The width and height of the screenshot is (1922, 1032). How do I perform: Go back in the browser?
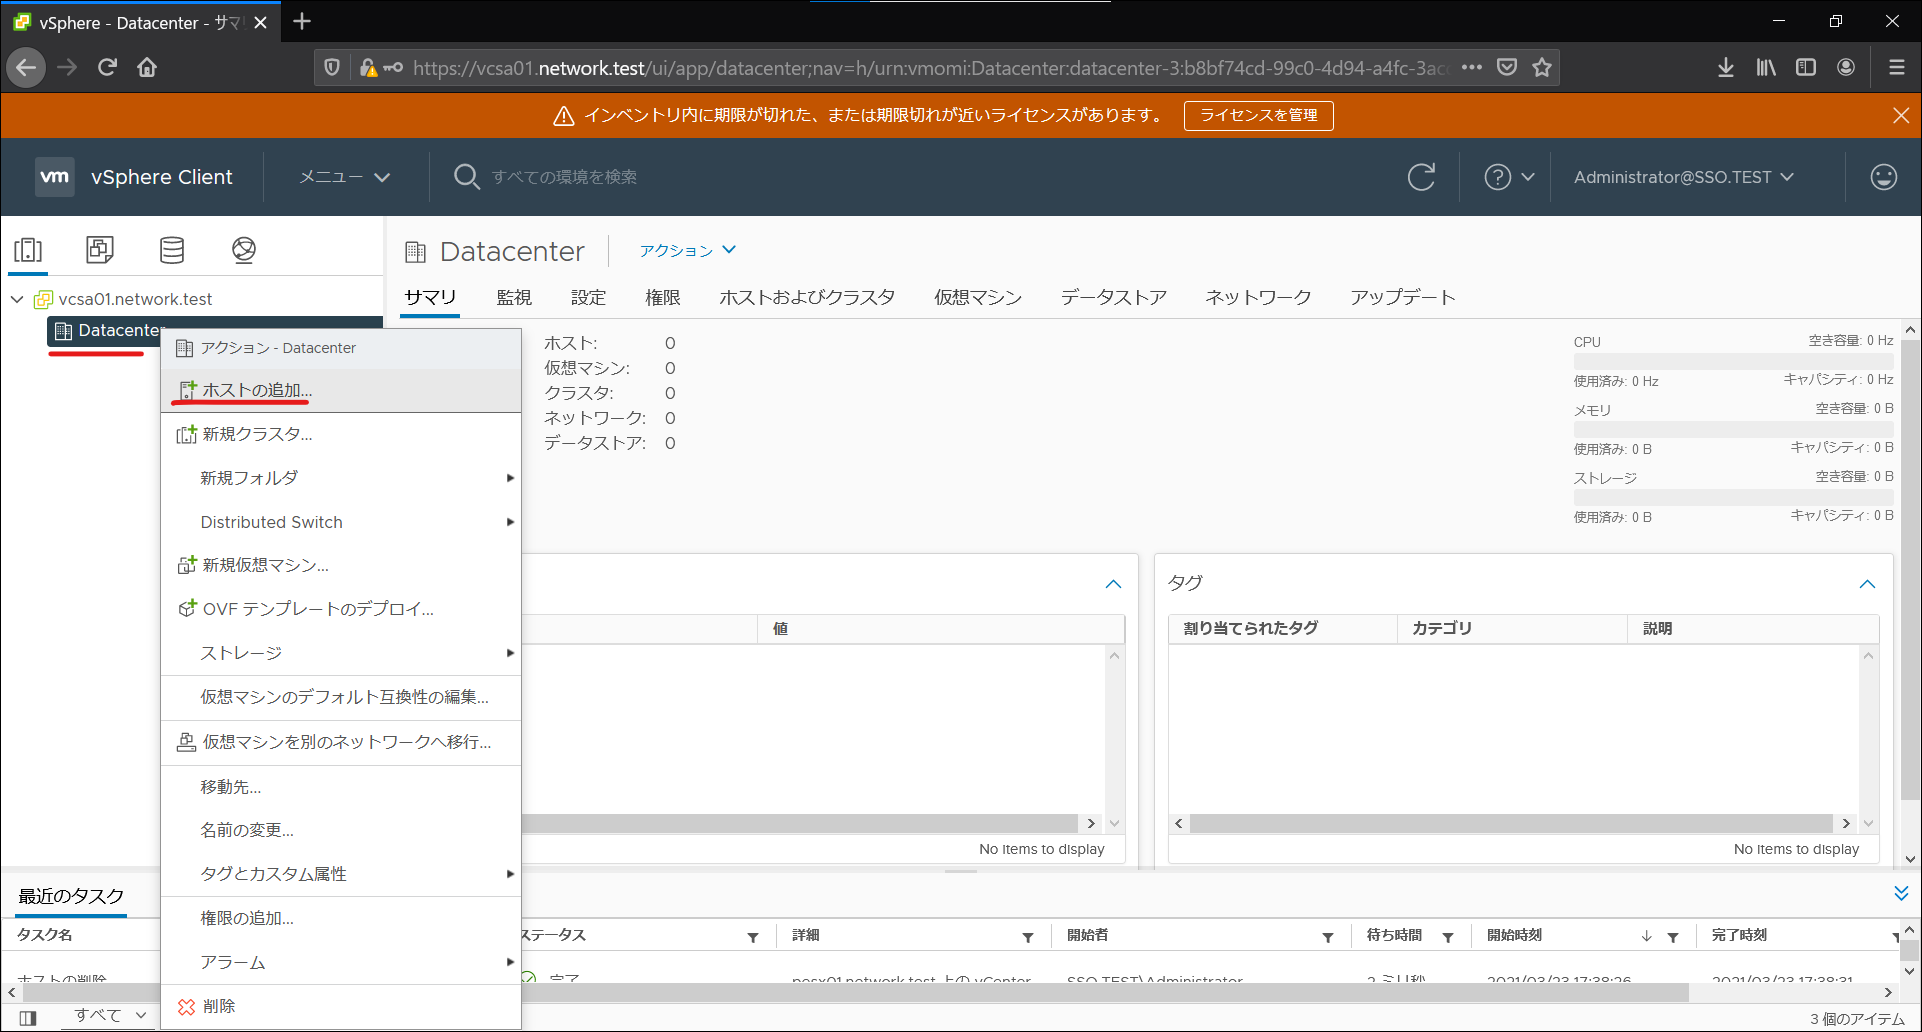tap(26, 67)
